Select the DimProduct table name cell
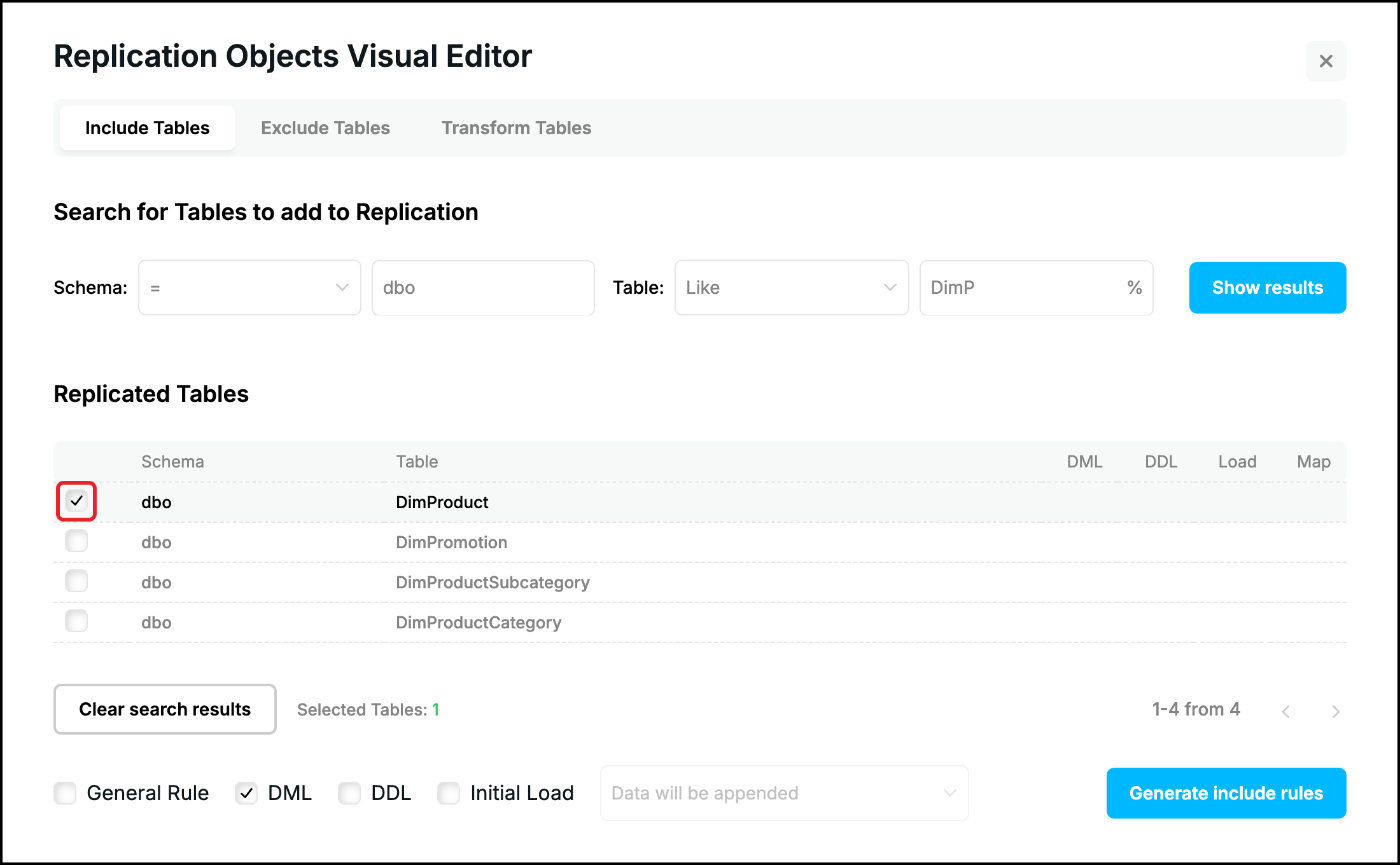 pos(442,502)
